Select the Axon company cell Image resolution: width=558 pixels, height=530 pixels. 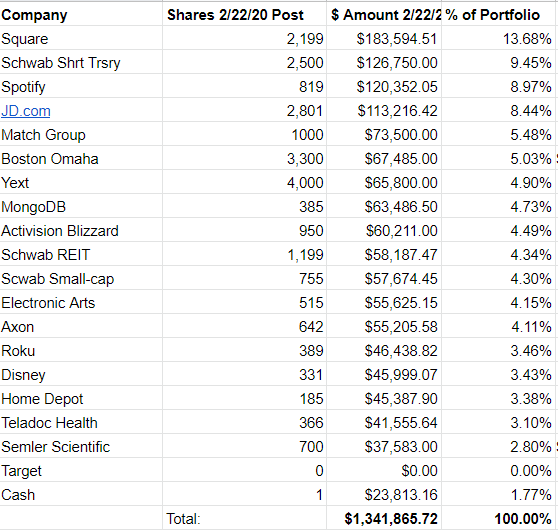pyautogui.click(x=81, y=327)
